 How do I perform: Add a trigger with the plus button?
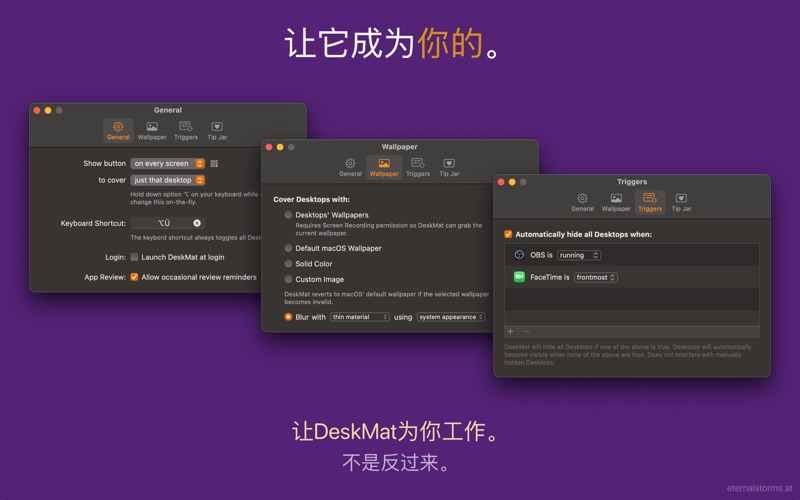click(510, 332)
